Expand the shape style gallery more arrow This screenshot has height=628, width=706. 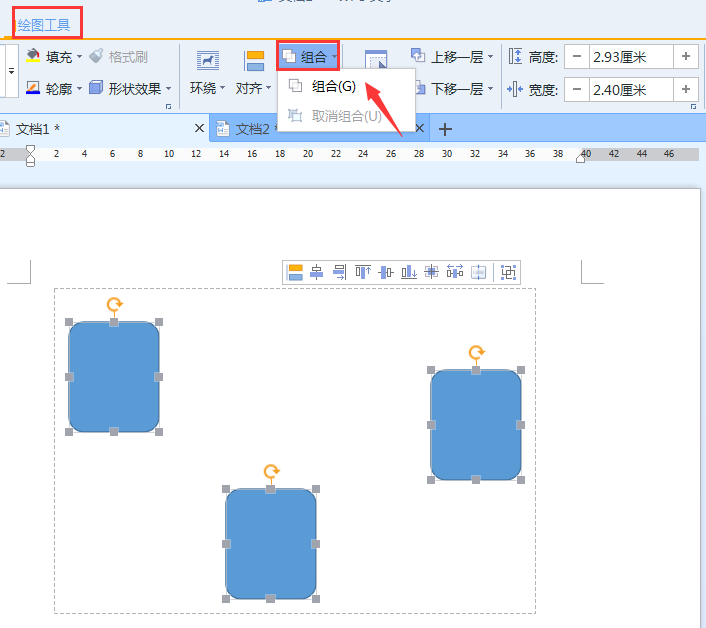[x=11, y=71]
